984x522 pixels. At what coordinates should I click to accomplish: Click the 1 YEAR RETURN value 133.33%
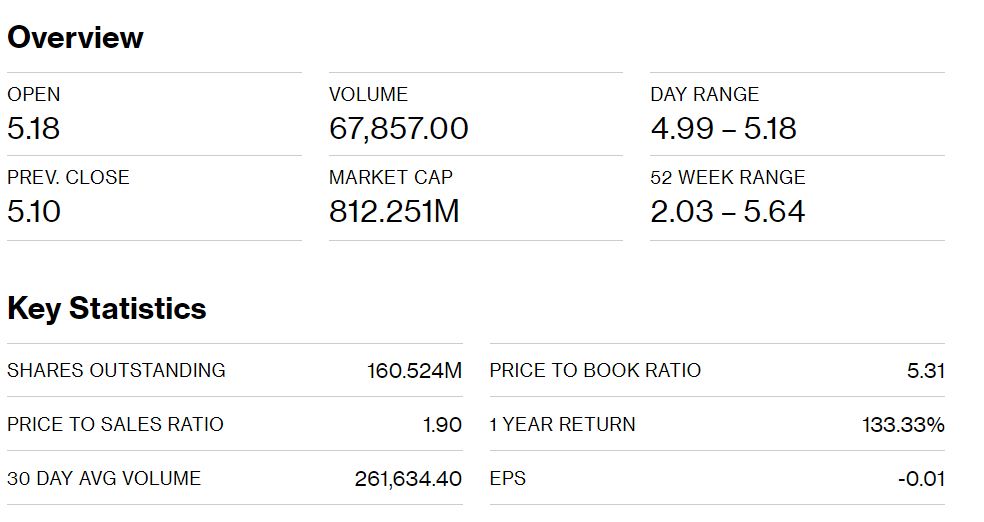pyautogui.click(x=903, y=425)
